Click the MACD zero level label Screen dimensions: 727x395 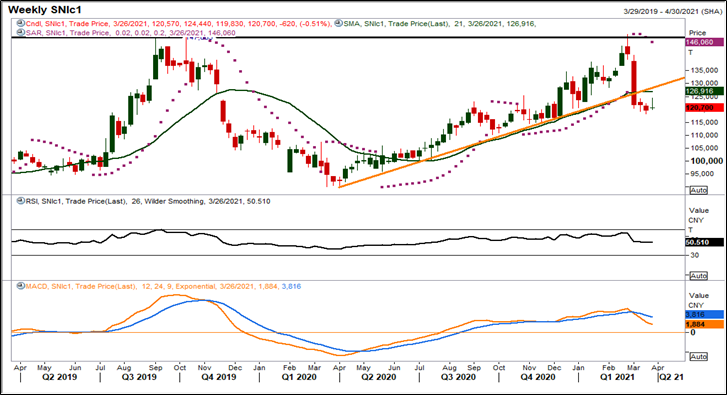pos(693,332)
